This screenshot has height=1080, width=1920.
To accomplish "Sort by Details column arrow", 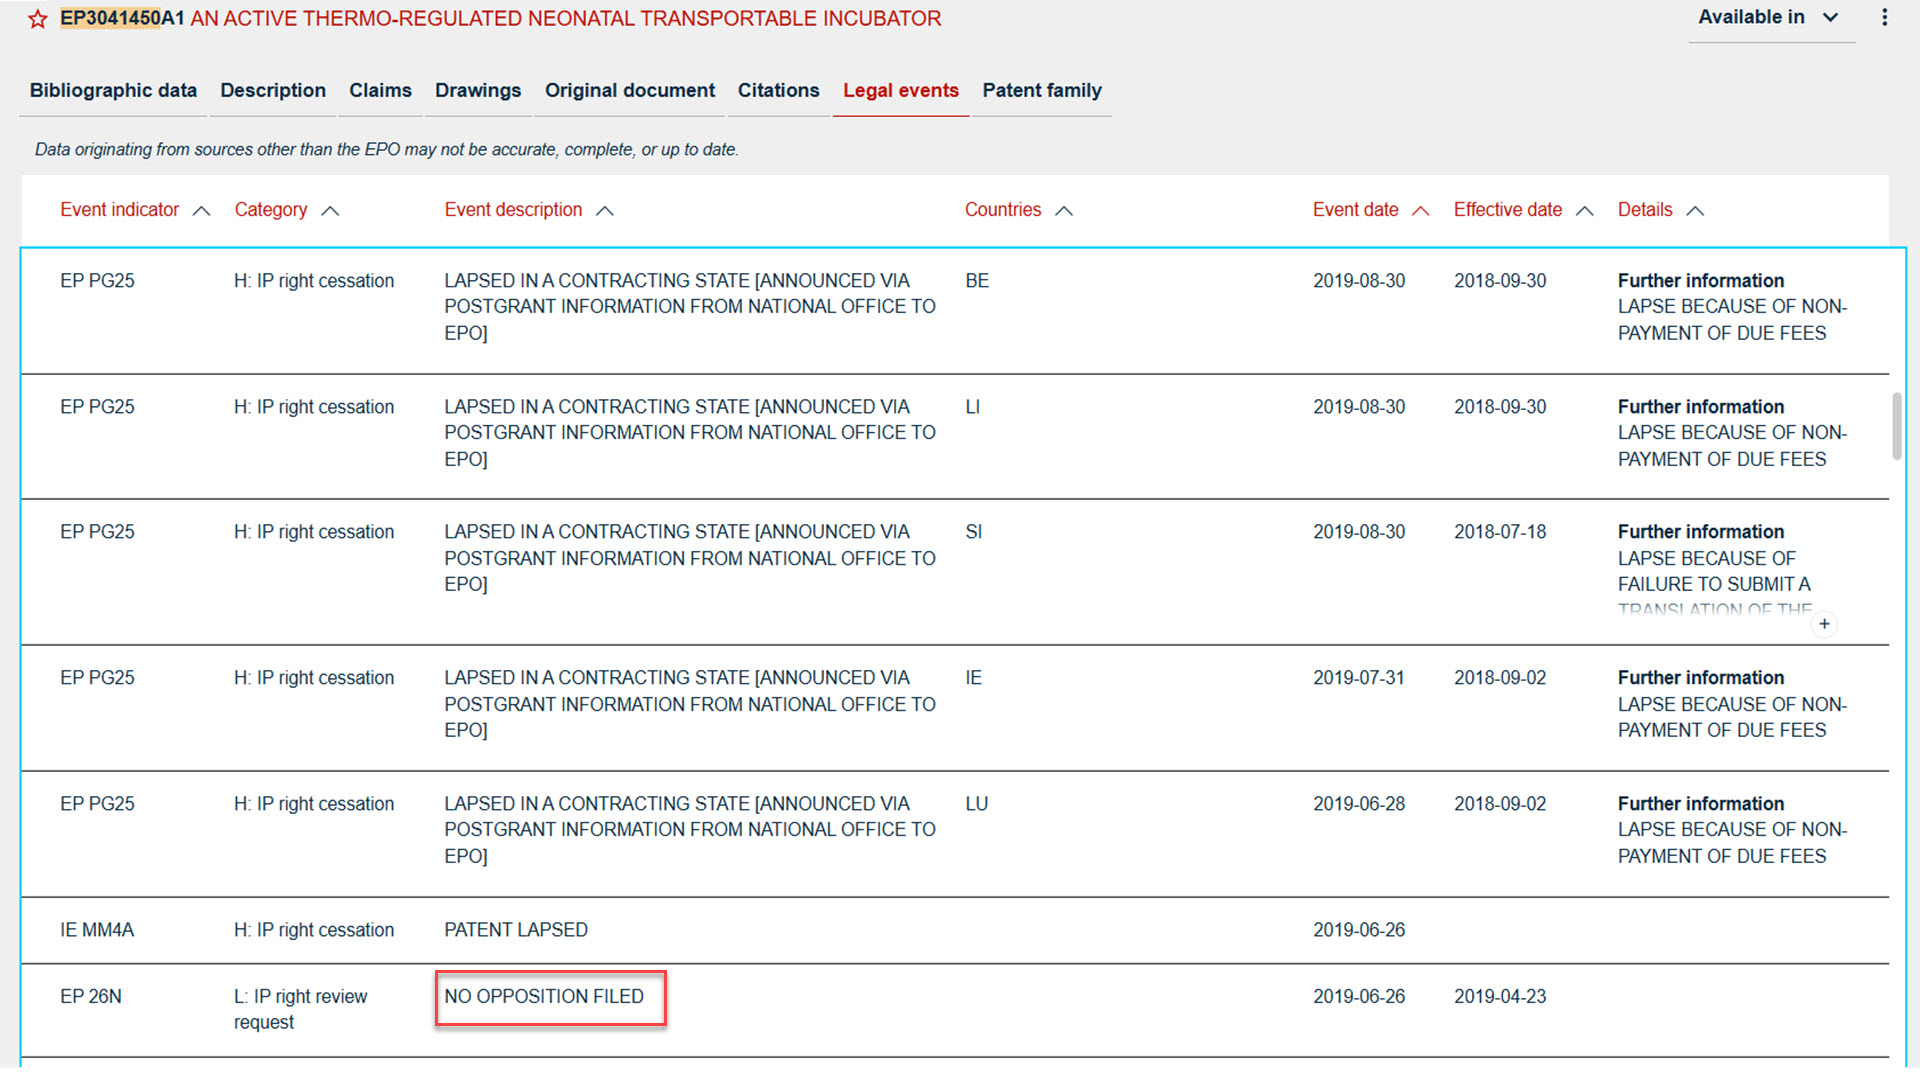I will coord(1695,211).
